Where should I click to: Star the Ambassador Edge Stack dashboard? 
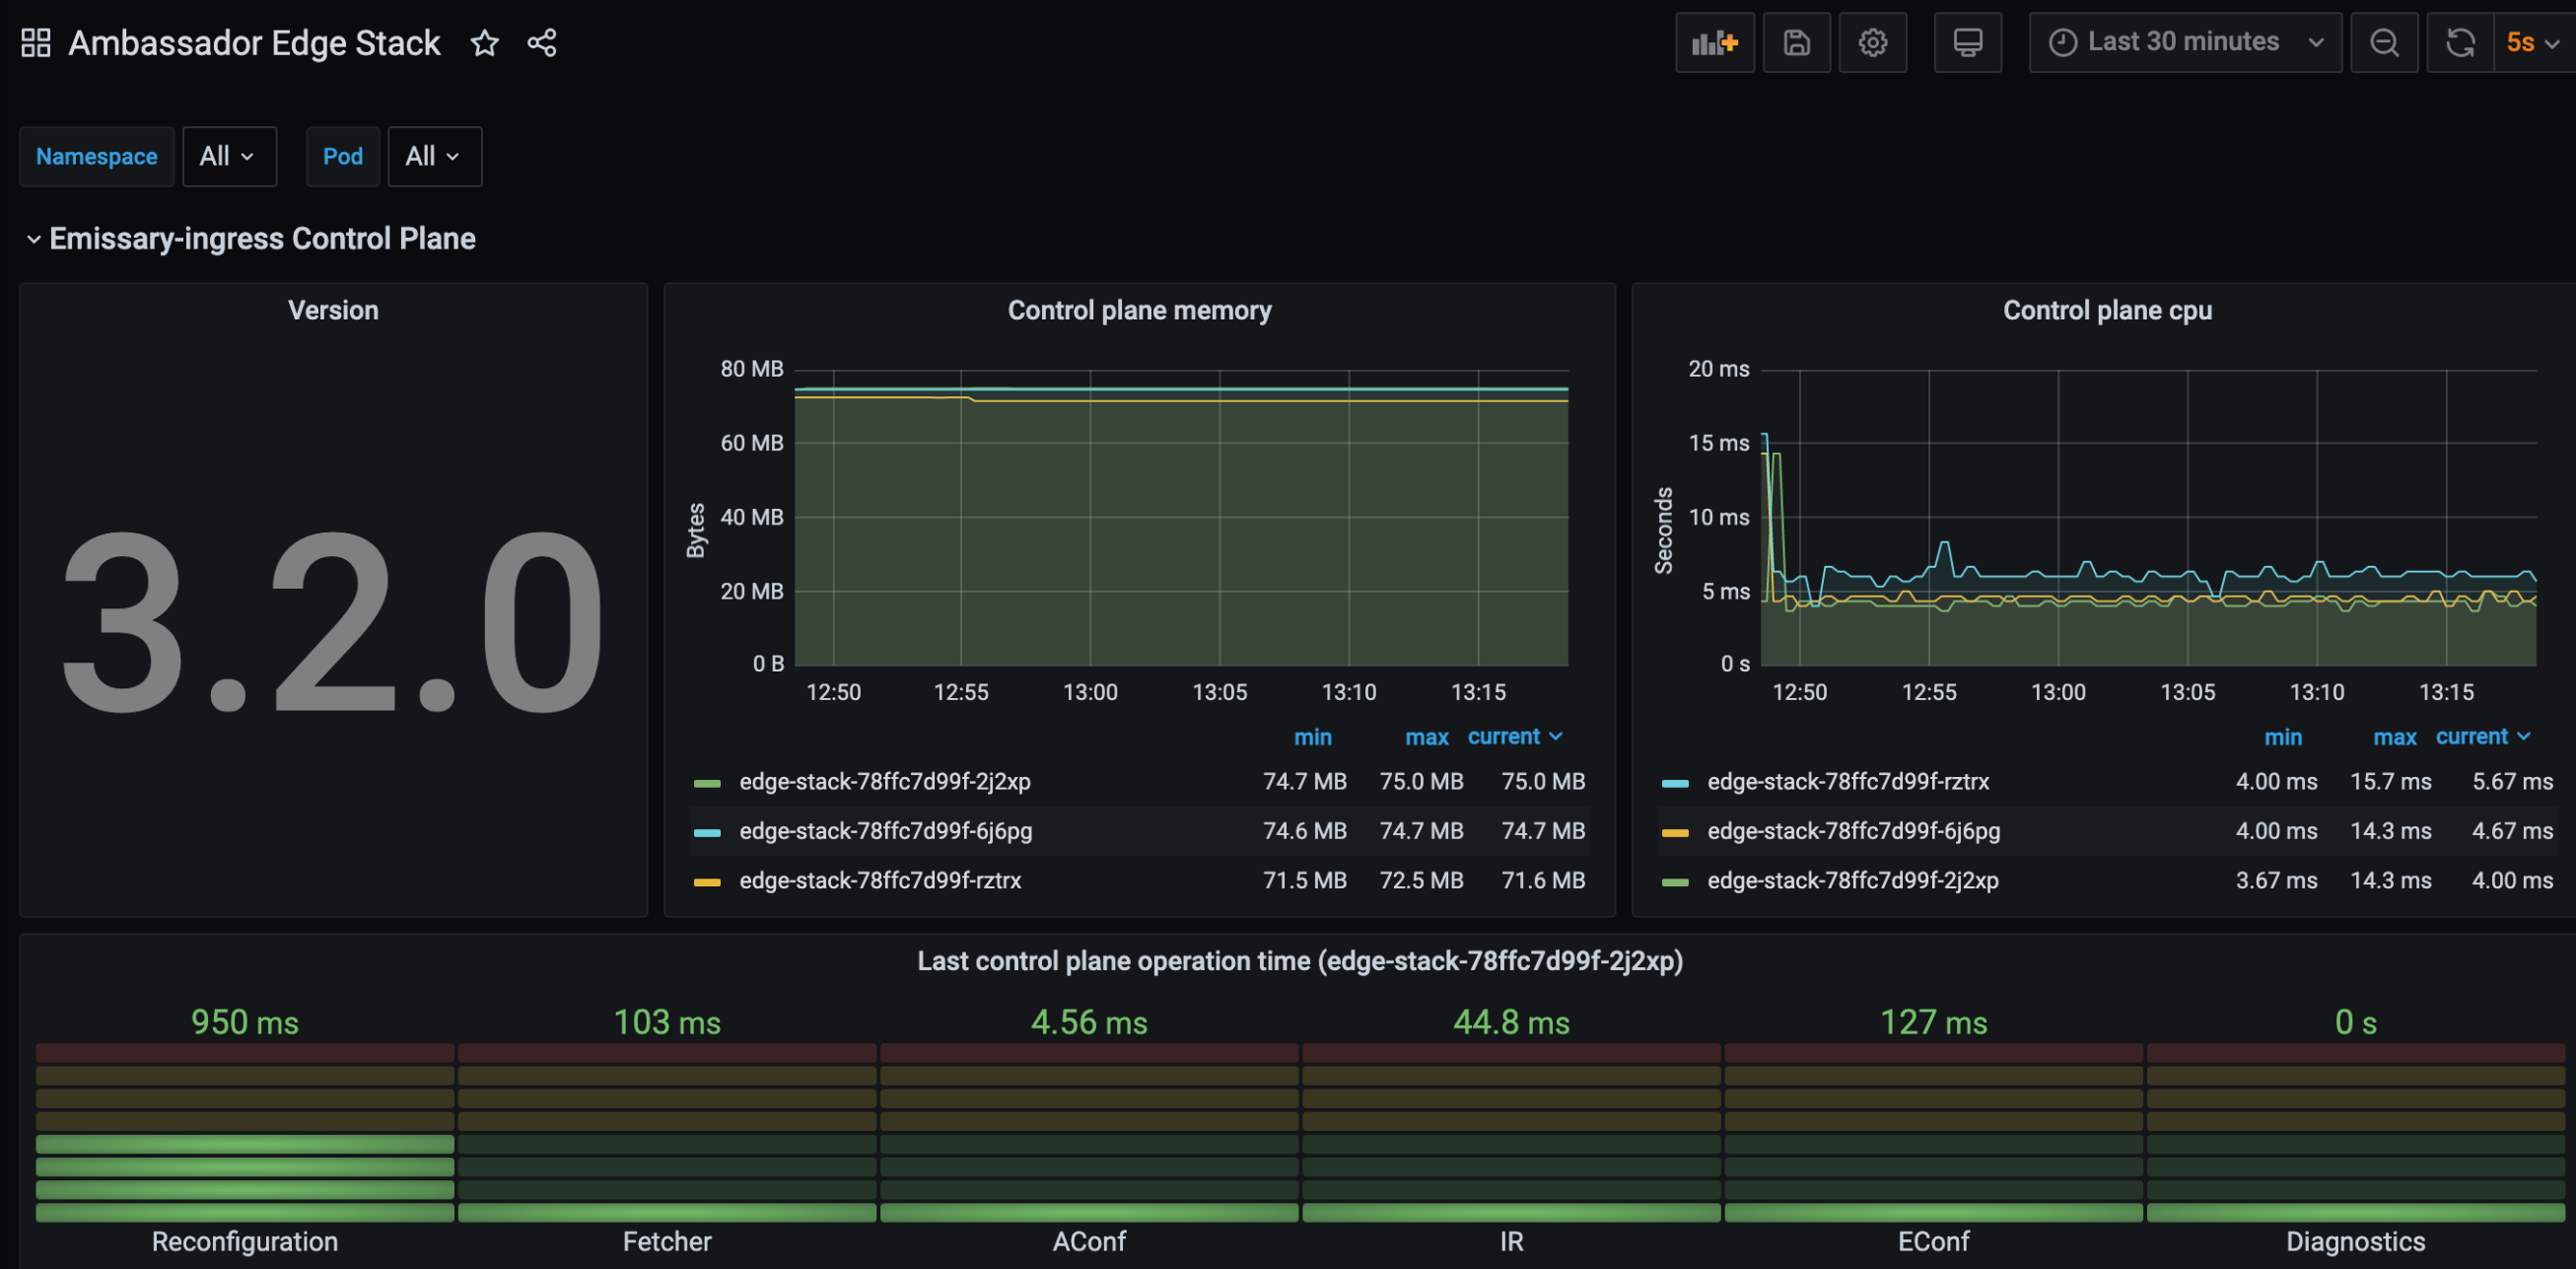(485, 43)
